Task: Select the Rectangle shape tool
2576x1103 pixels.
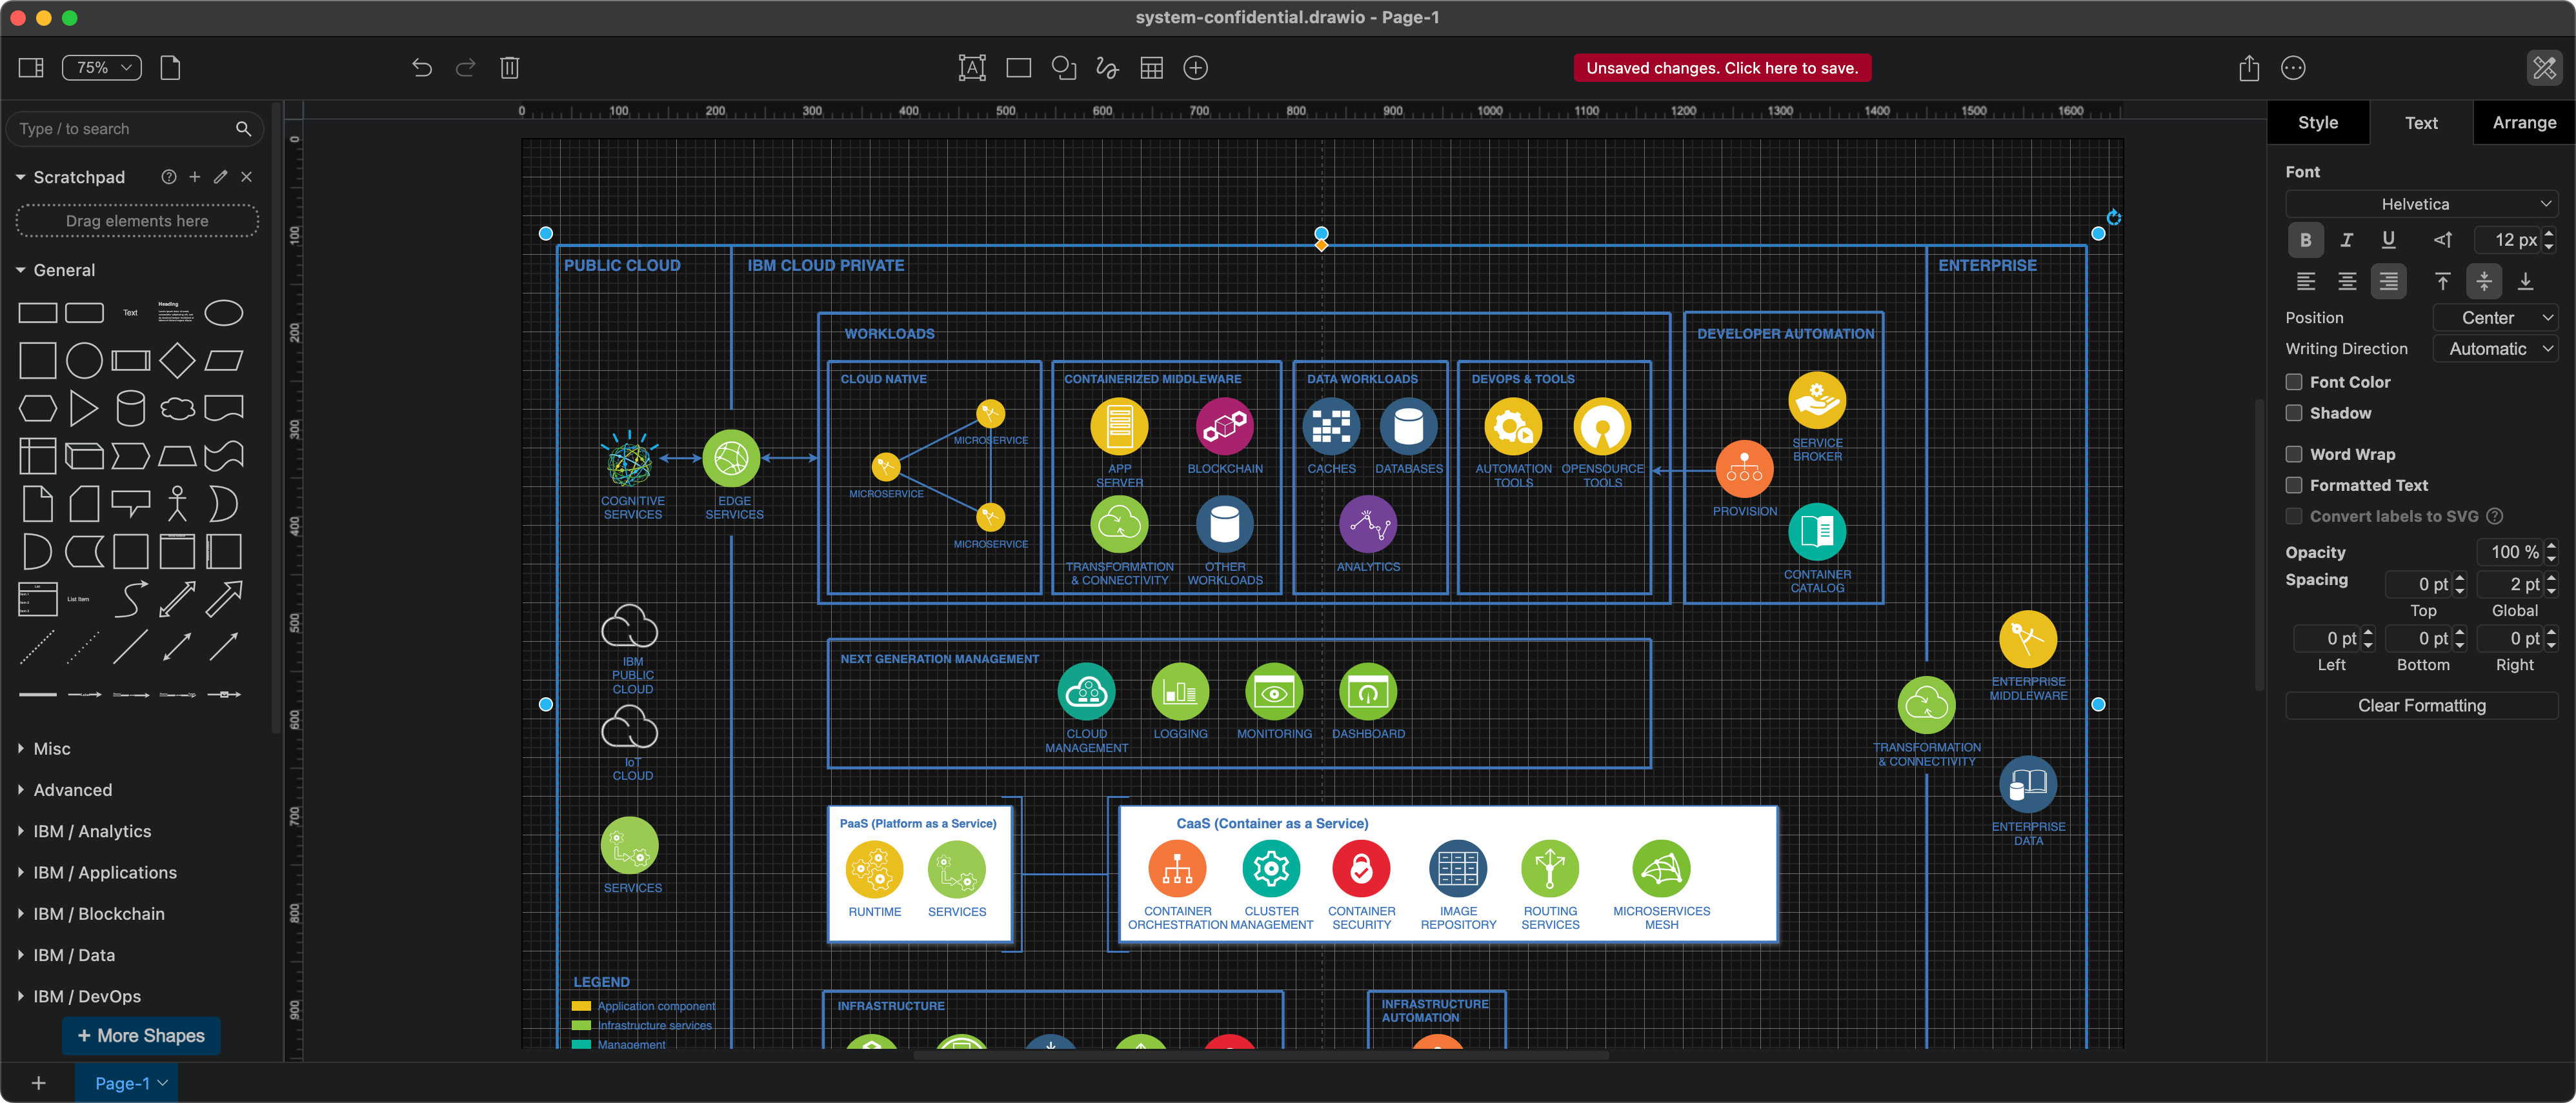Action: [x=1018, y=67]
